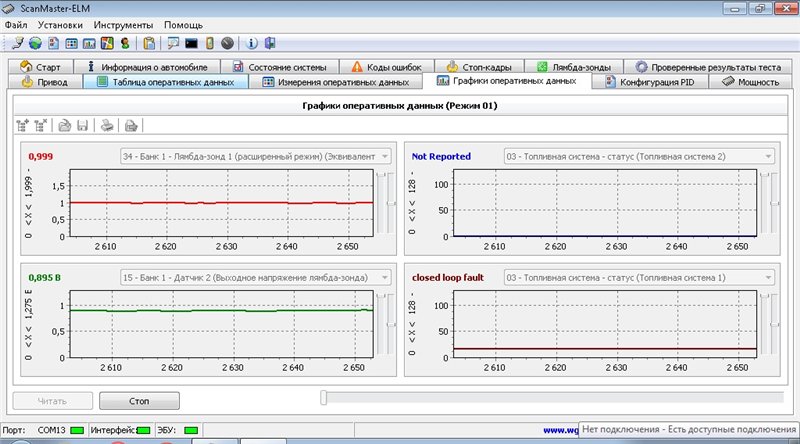
Task: Switch to the Мощность tab
Action: tap(751, 82)
